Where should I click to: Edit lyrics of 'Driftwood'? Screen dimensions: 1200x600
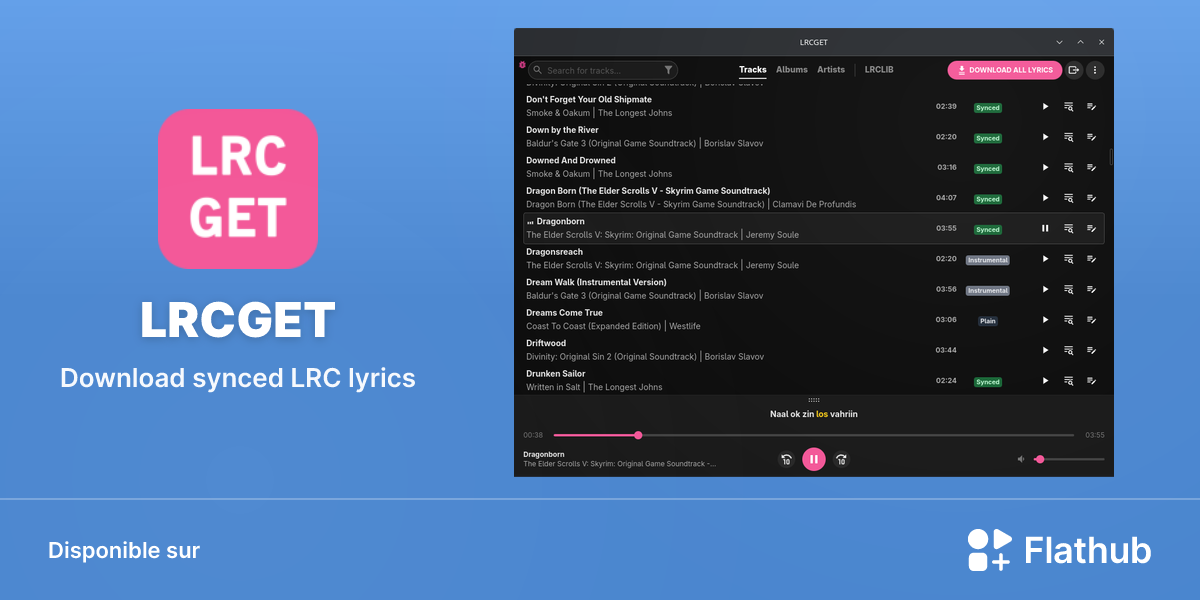tap(1092, 350)
